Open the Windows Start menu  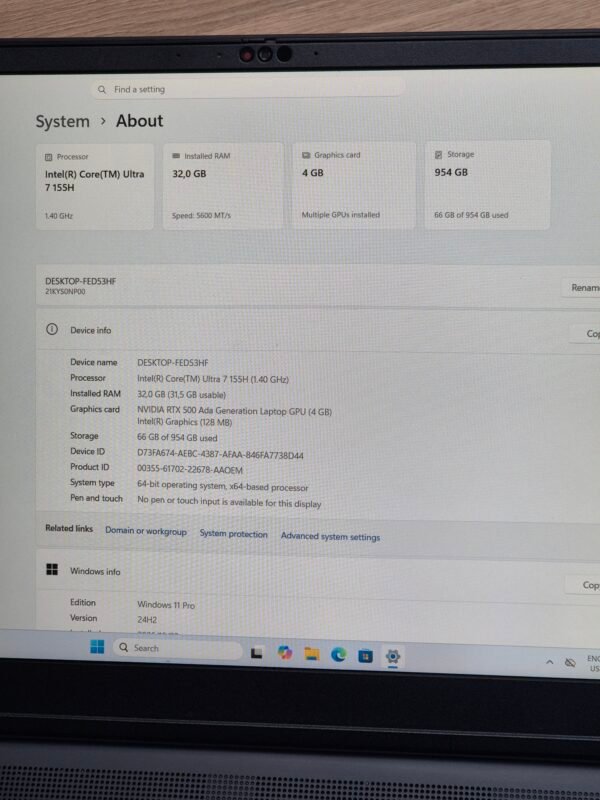pyautogui.click(x=97, y=647)
